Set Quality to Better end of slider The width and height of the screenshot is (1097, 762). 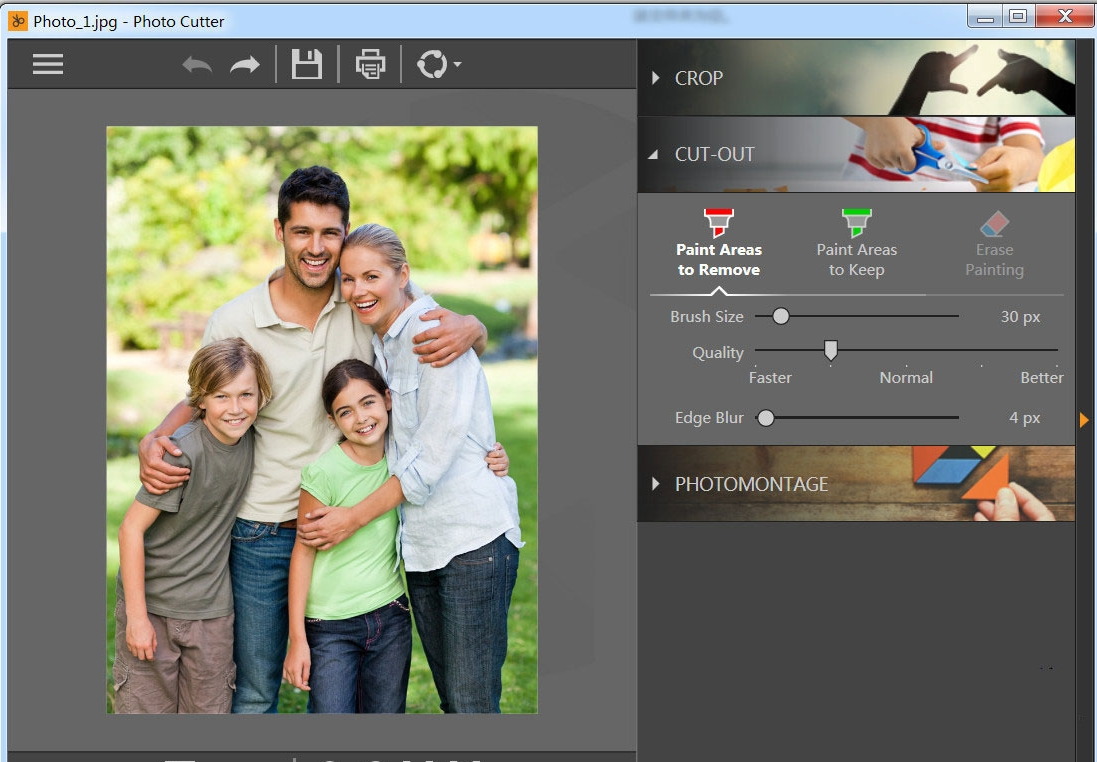pos(1055,351)
